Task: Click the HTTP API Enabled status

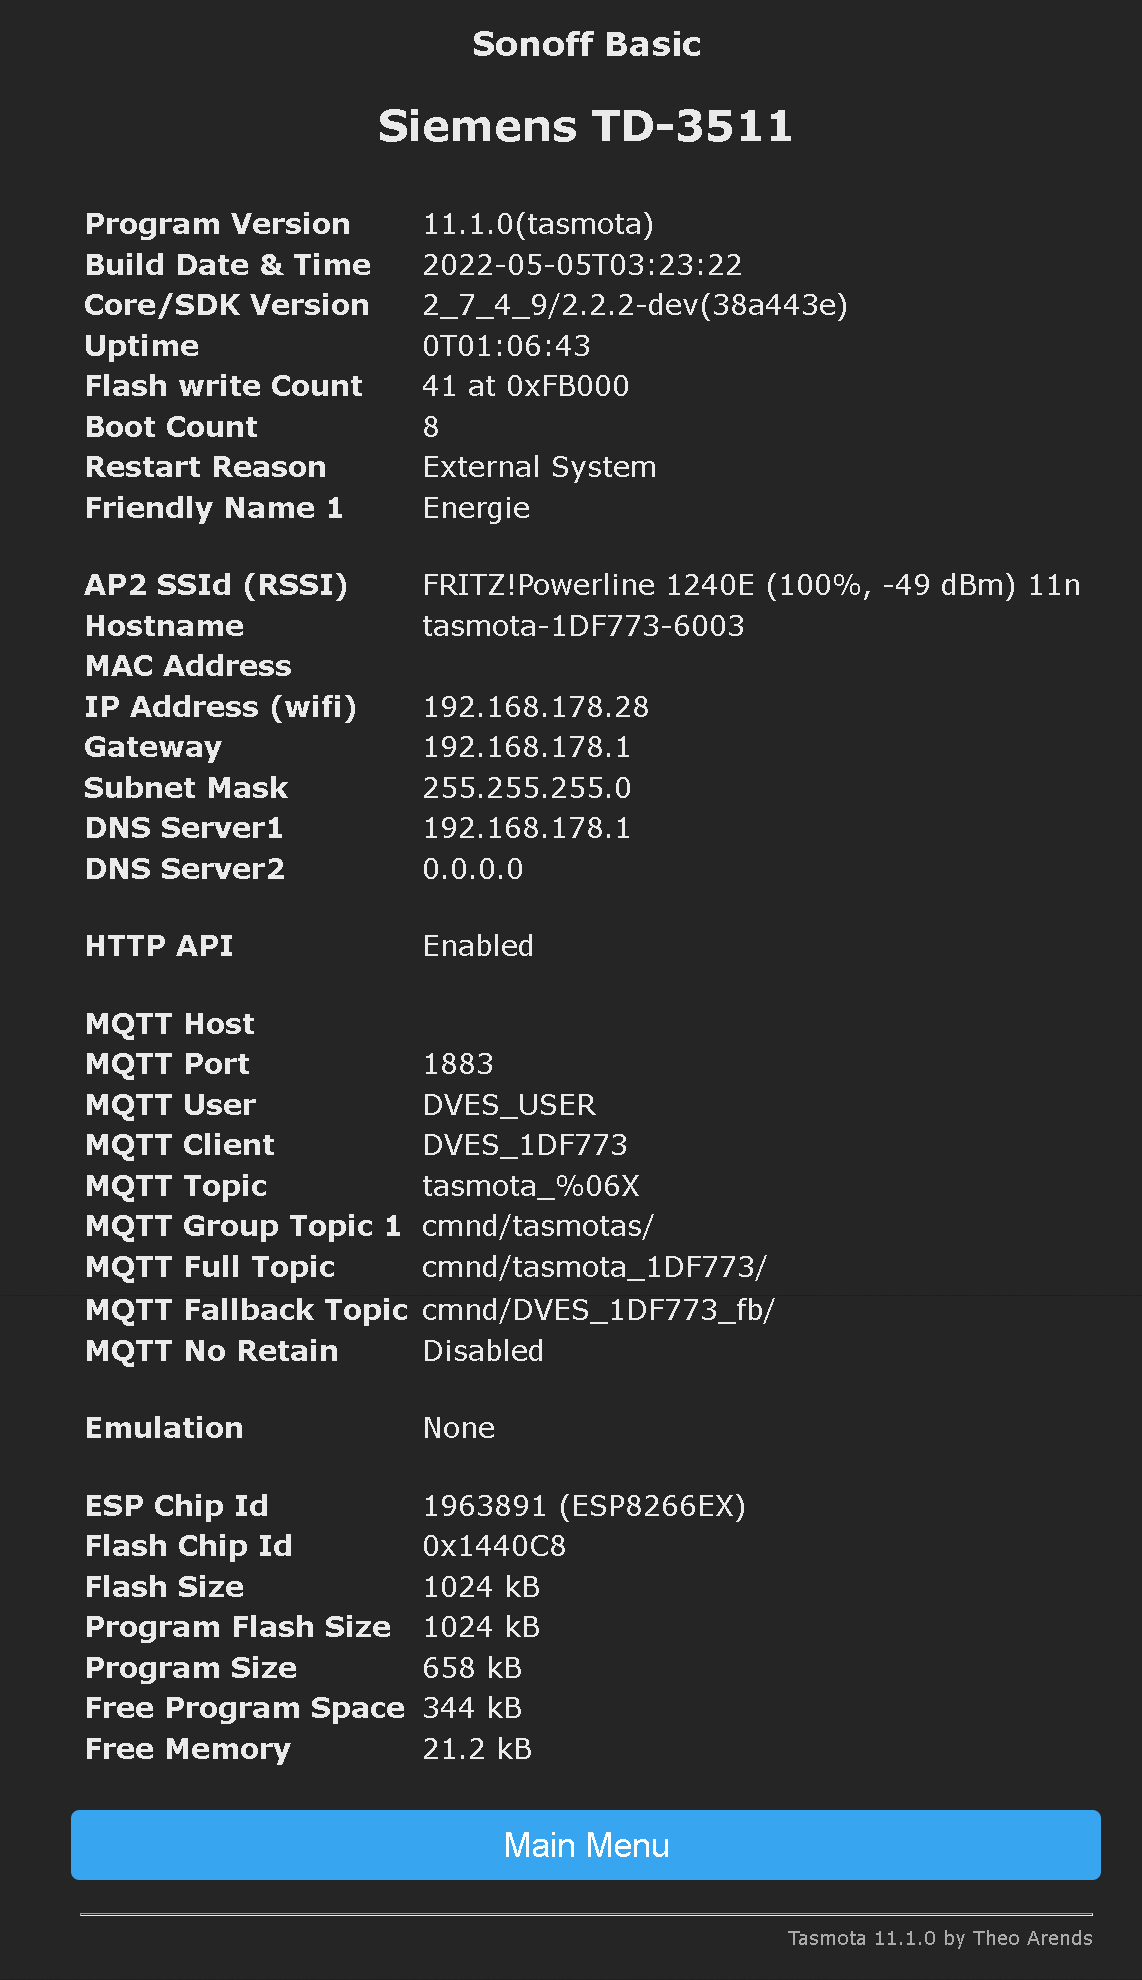Action: tap(478, 946)
